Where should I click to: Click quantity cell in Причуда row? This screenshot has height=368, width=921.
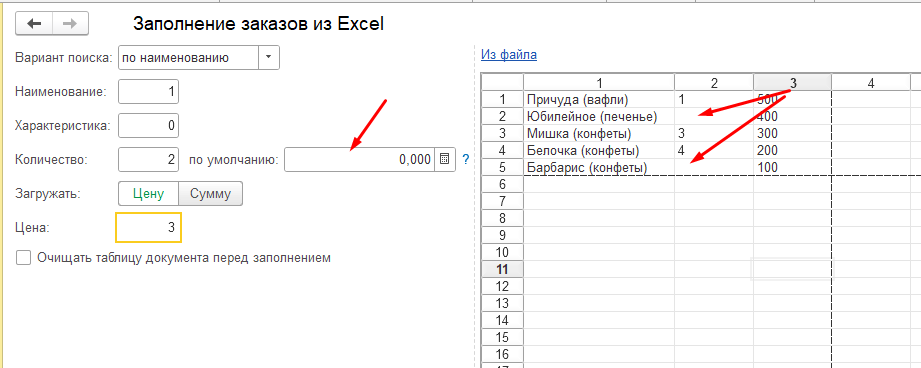[x=714, y=99]
